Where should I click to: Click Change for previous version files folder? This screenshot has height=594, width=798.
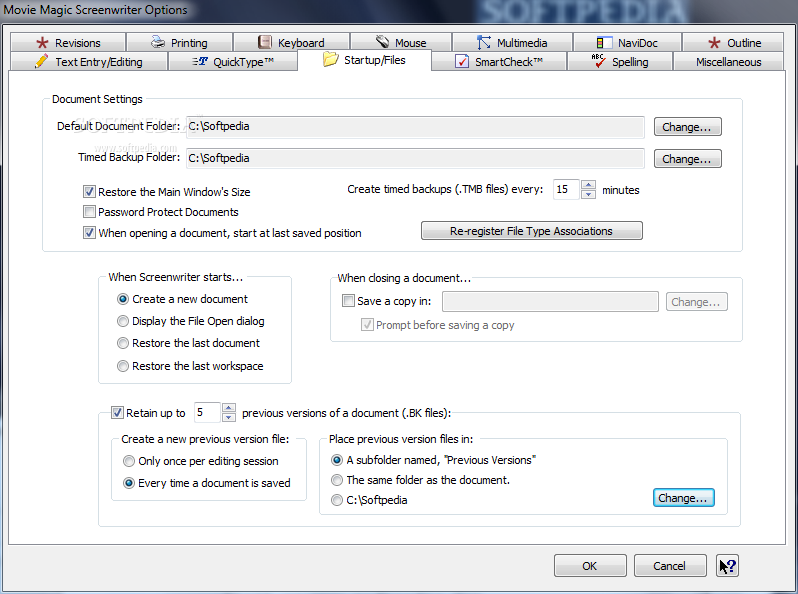pyautogui.click(x=683, y=498)
